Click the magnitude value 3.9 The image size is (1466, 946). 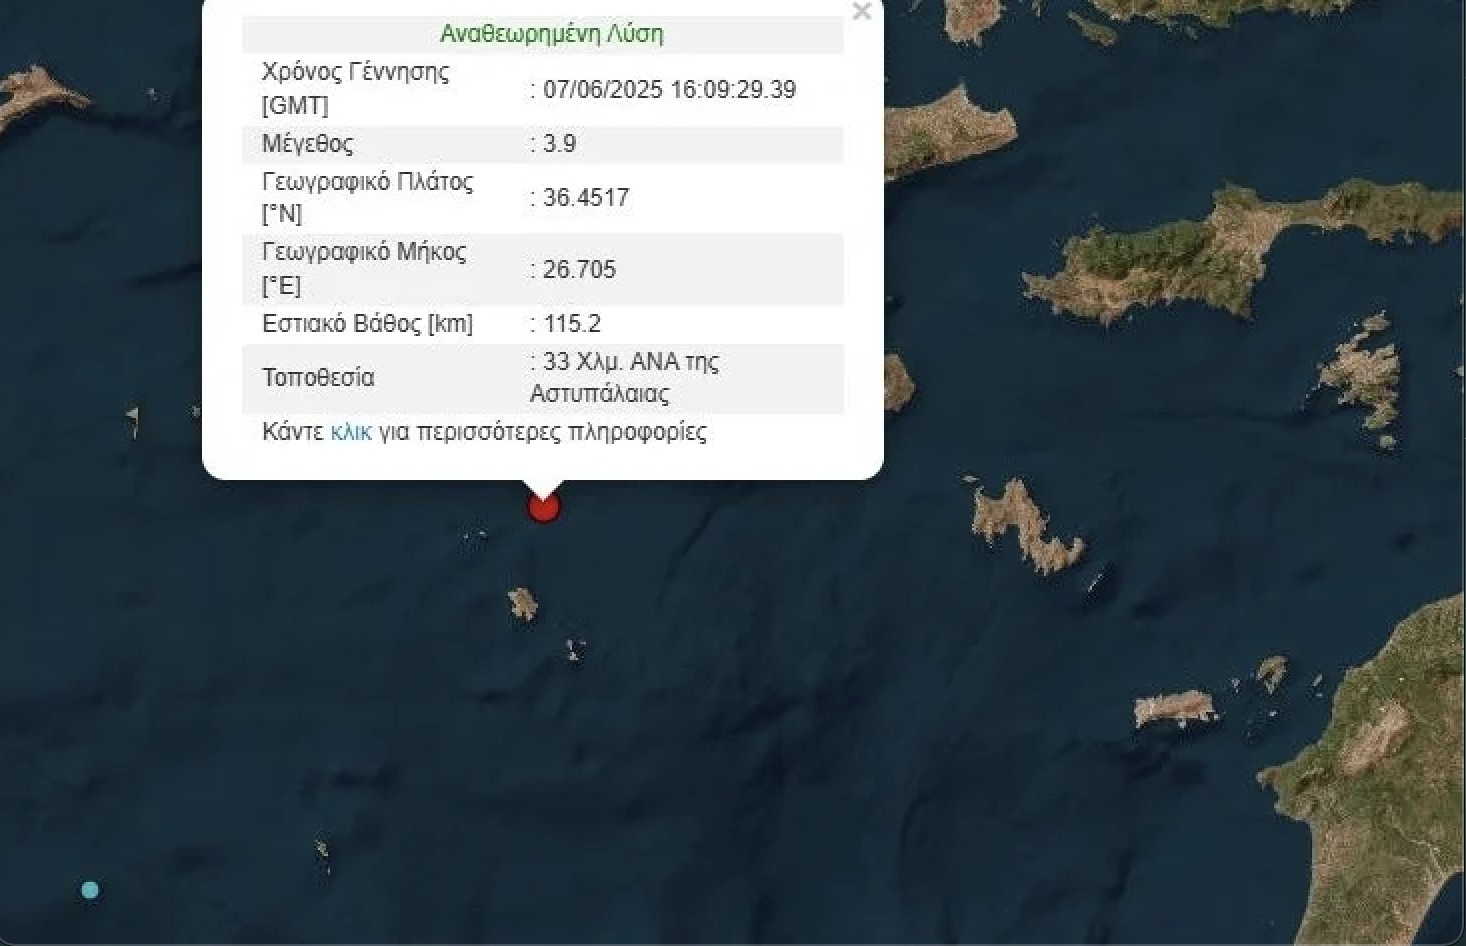[x=559, y=144]
